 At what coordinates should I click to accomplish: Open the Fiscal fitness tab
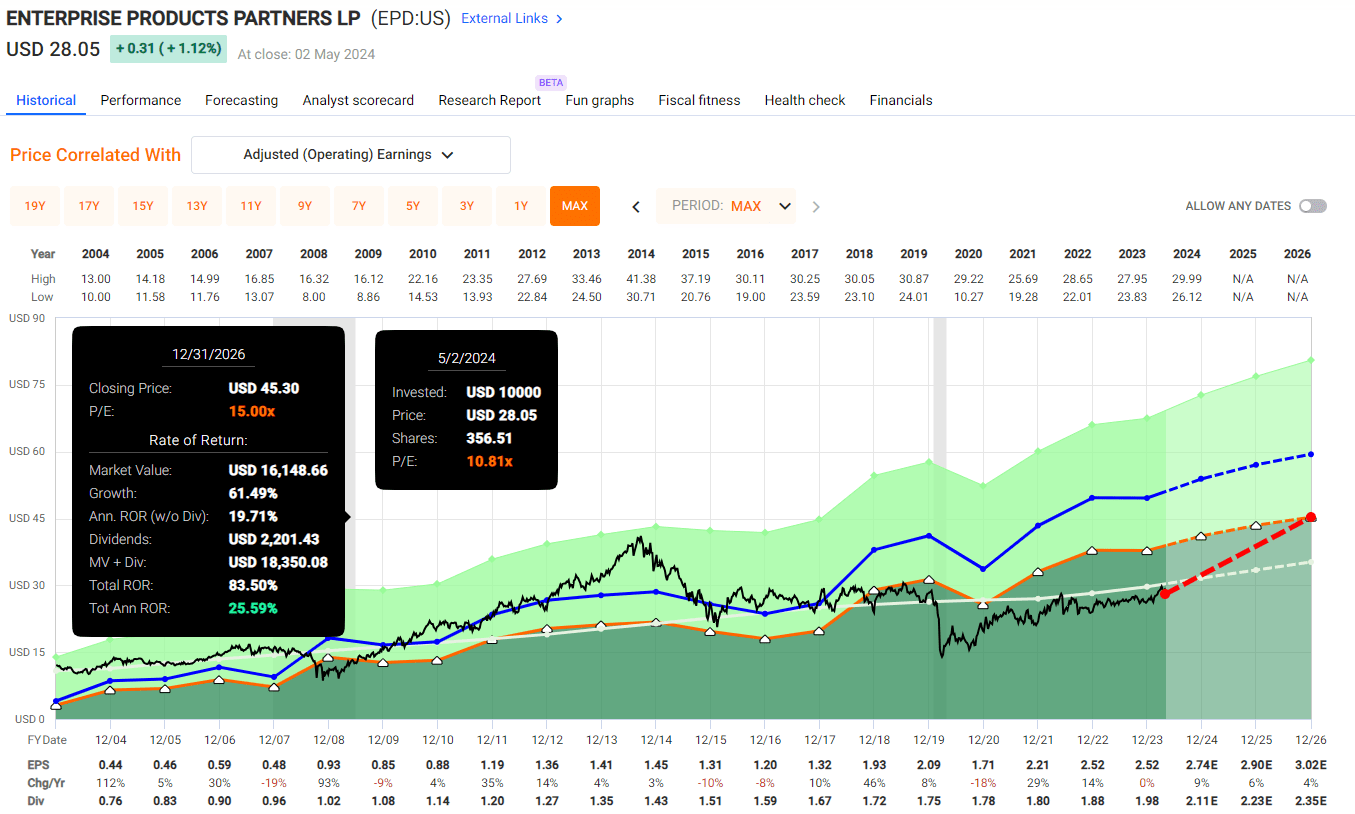point(698,100)
